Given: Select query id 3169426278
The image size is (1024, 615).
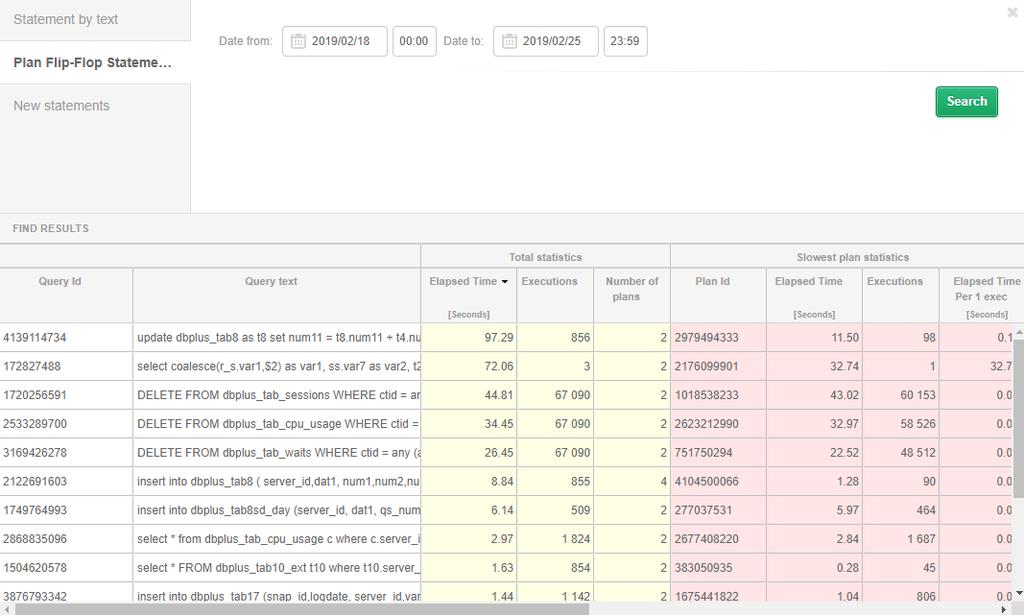Looking at the screenshot, I should (35, 452).
